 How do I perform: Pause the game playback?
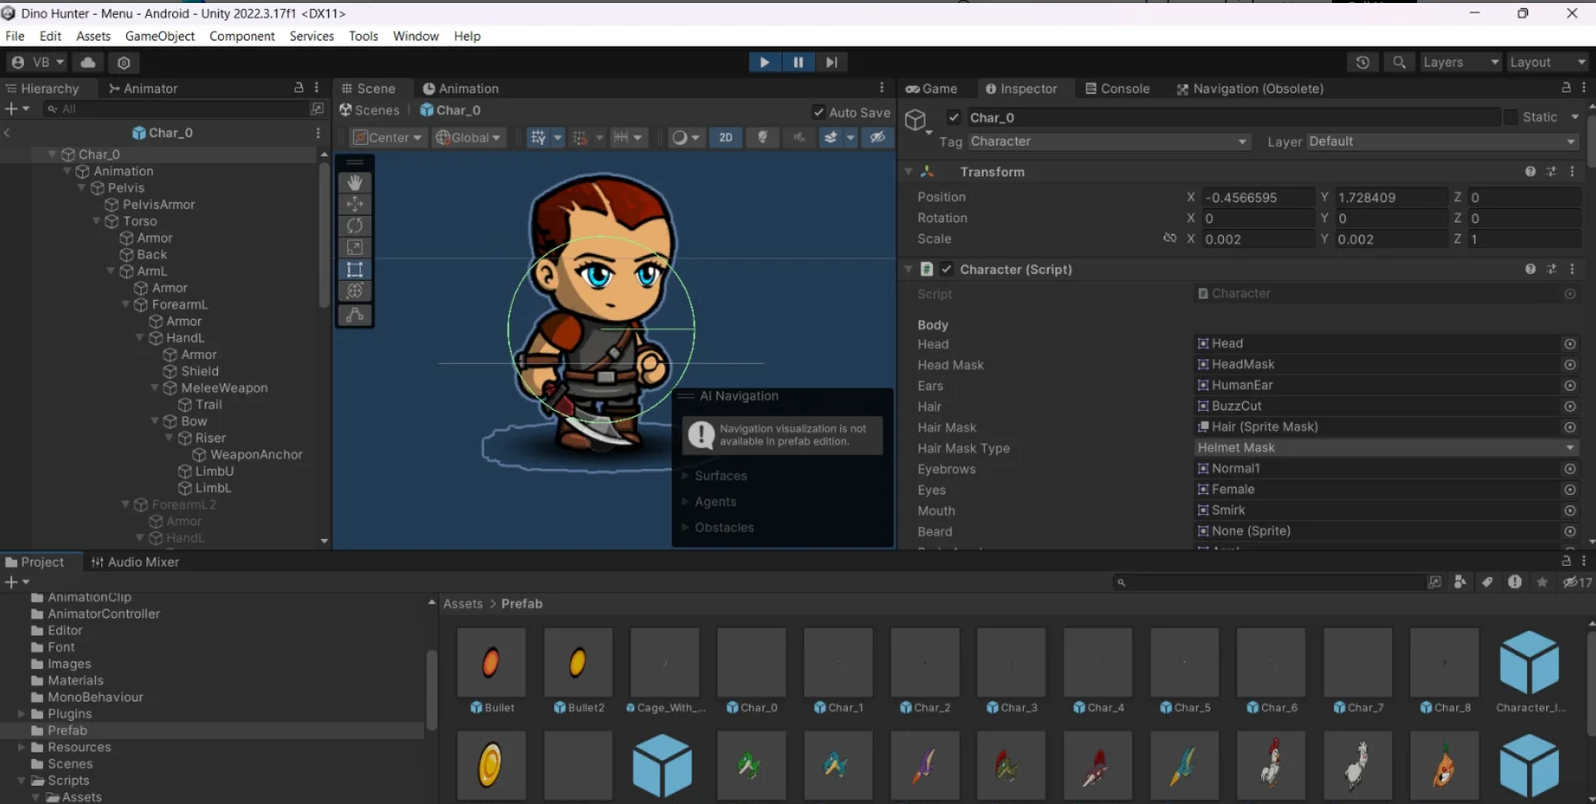(x=797, y=62)
